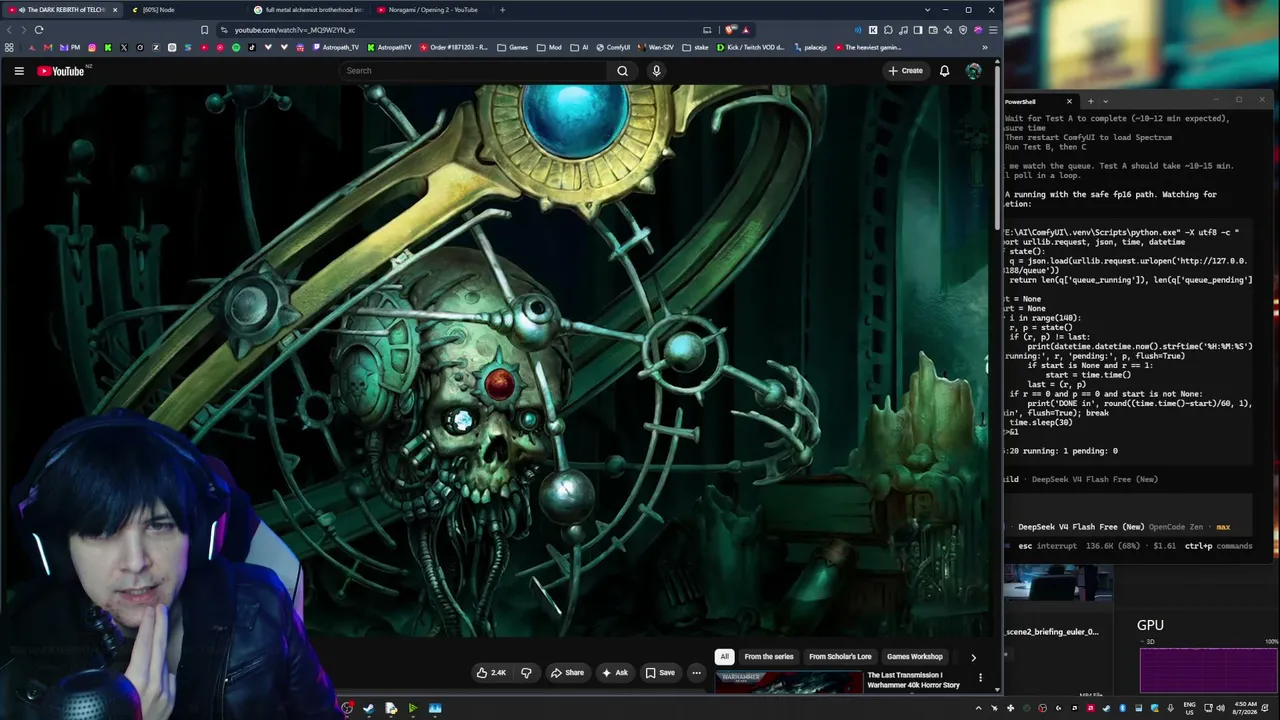The image size is (1280, 720).
Task: Focus the YouTube search field
Action: [472, 71]
